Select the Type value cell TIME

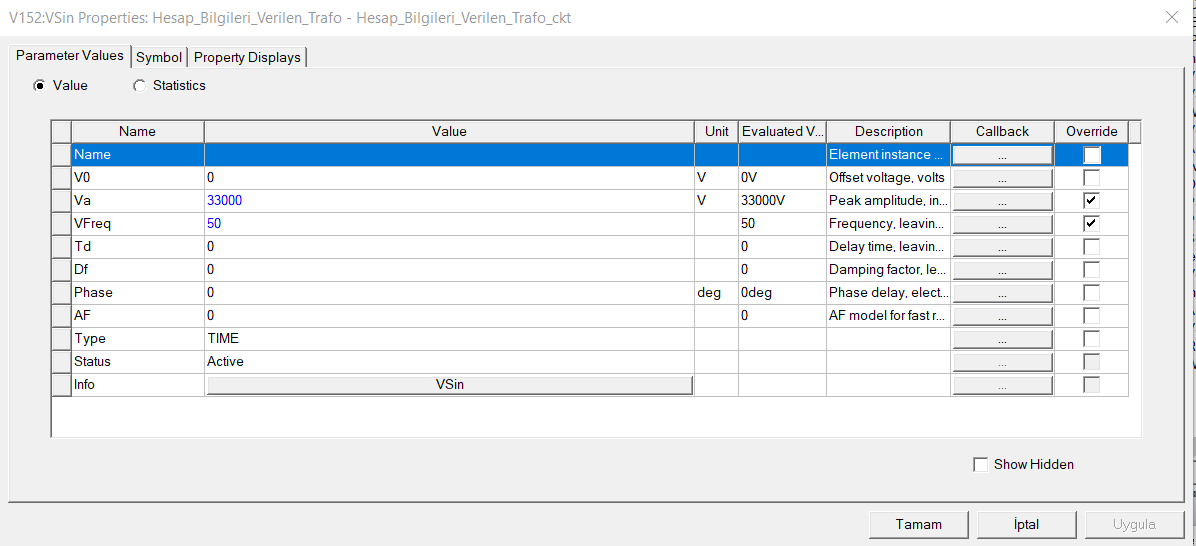449,339
